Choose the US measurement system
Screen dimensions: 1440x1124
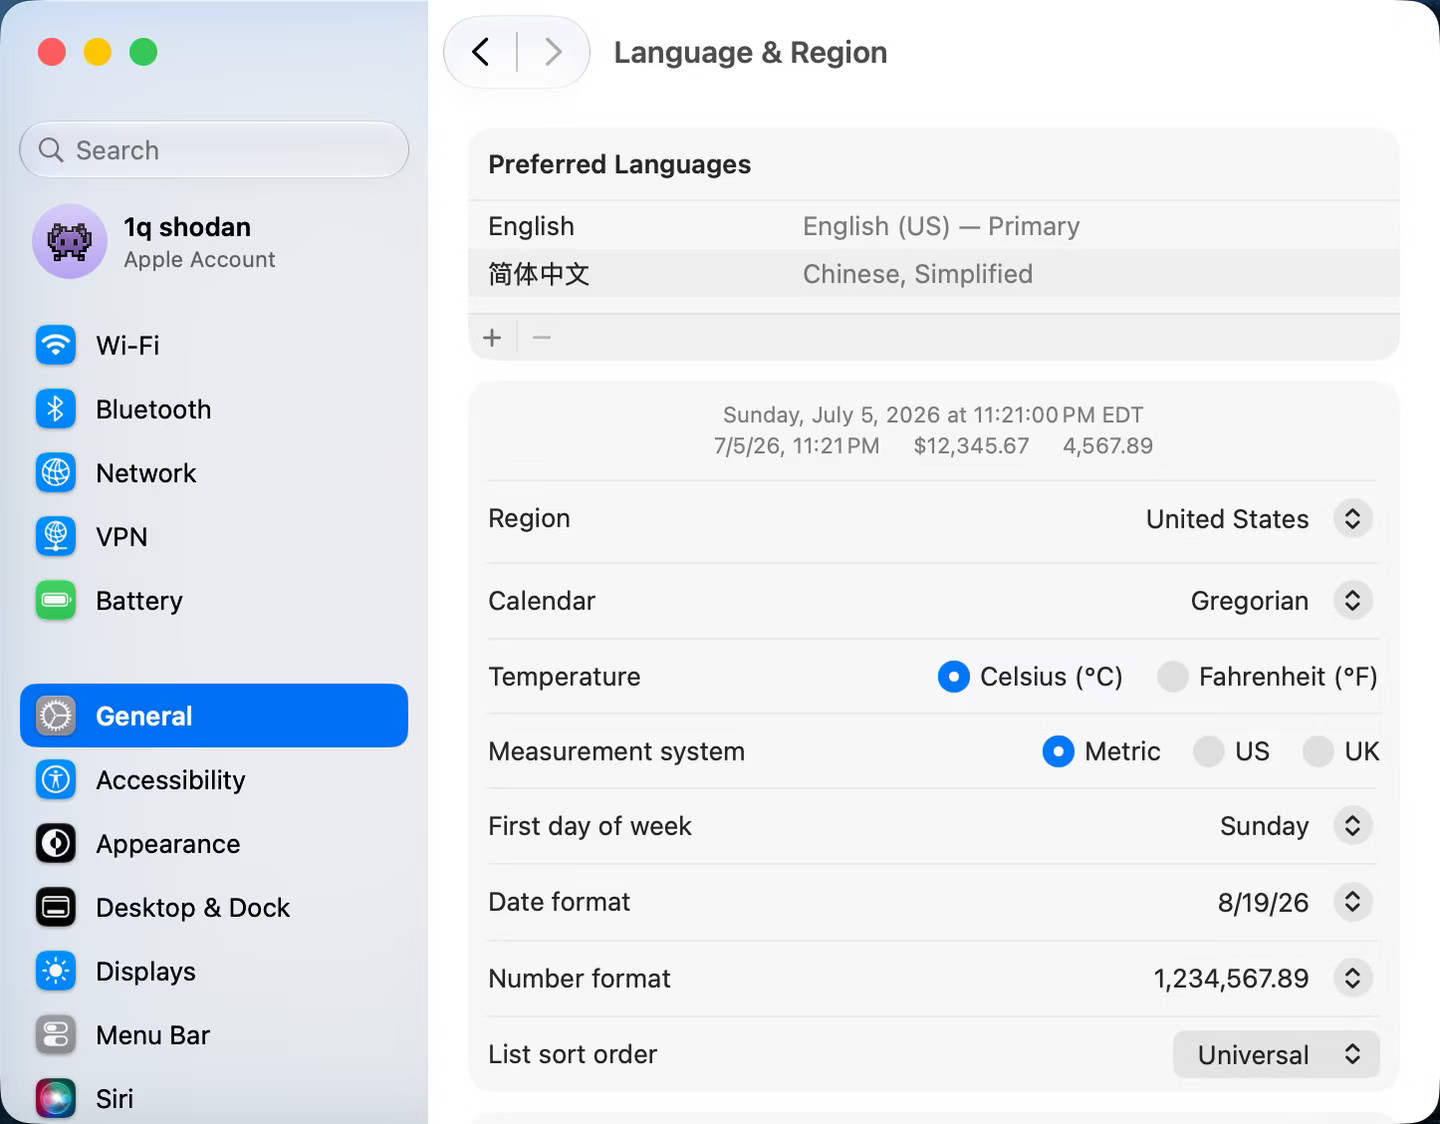(x=1209, y=751)
